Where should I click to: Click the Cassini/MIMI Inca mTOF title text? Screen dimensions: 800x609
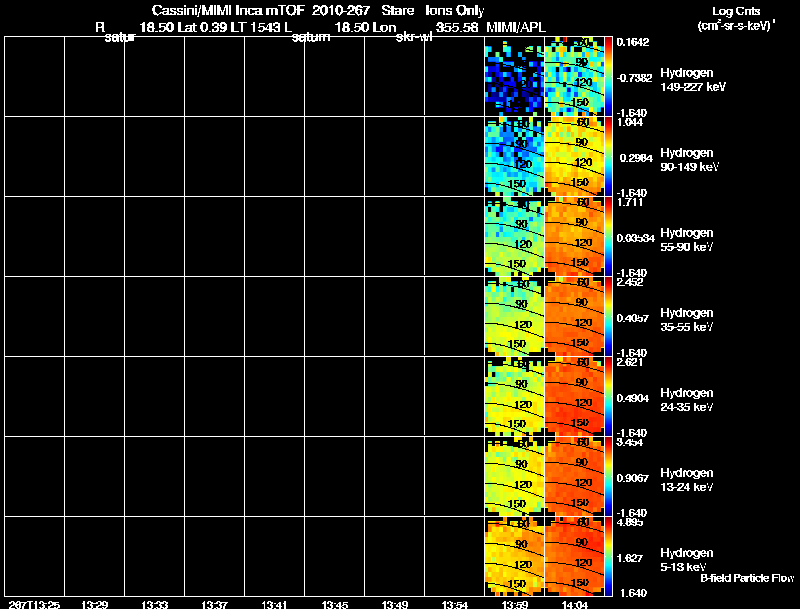[228, 10]
